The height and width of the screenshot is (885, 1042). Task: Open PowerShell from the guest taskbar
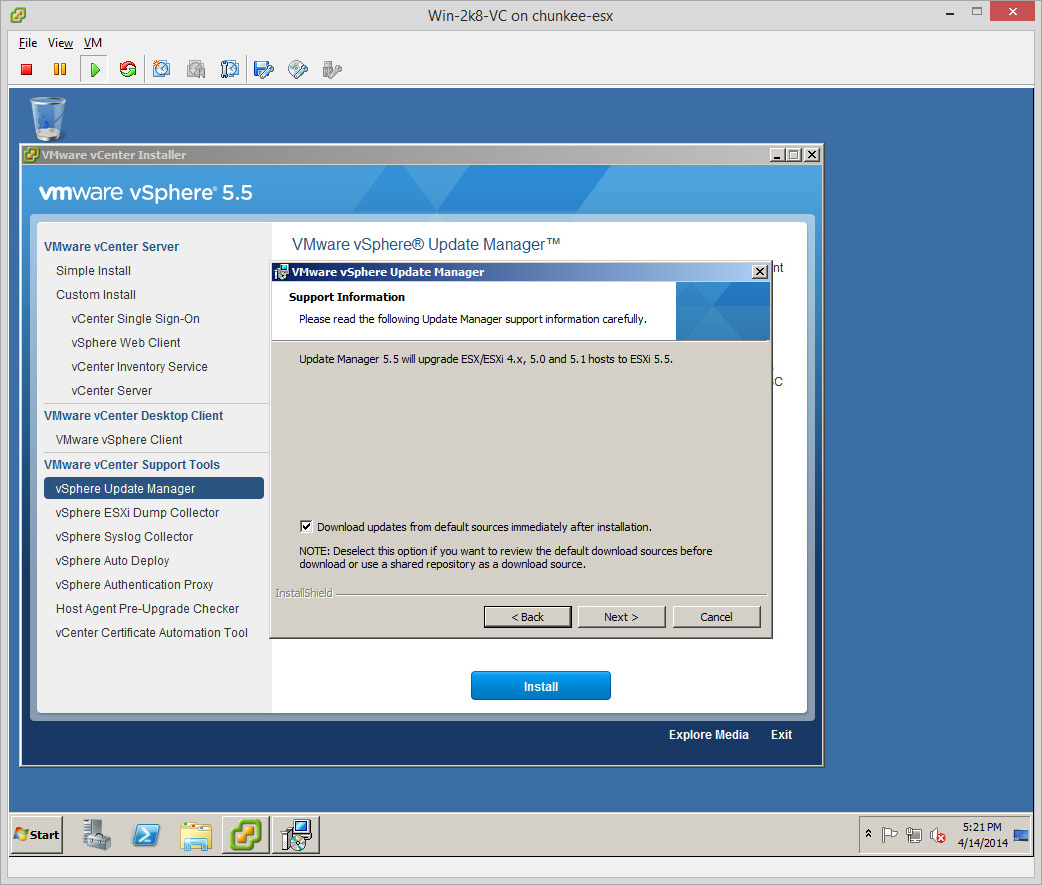tap(146, 835)
